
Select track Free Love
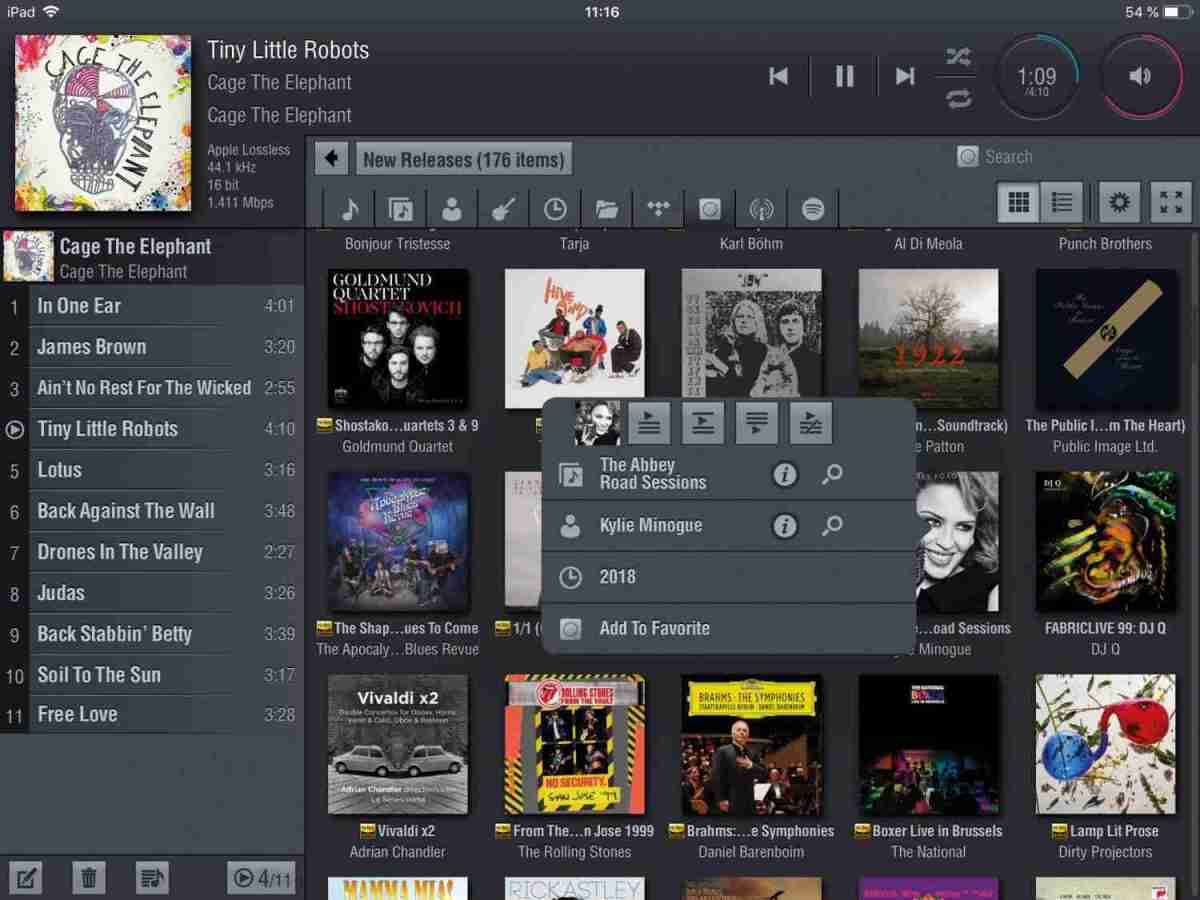tap(151, 715)
